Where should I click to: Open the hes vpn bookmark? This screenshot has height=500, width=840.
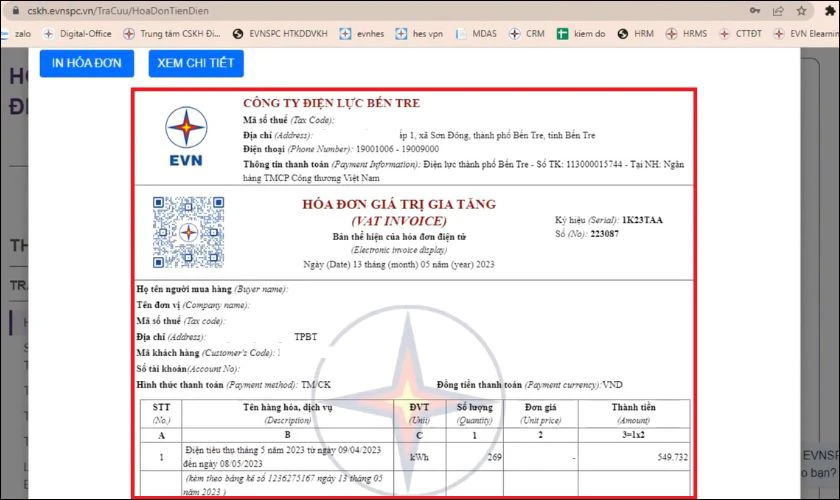tap(419, 34)
